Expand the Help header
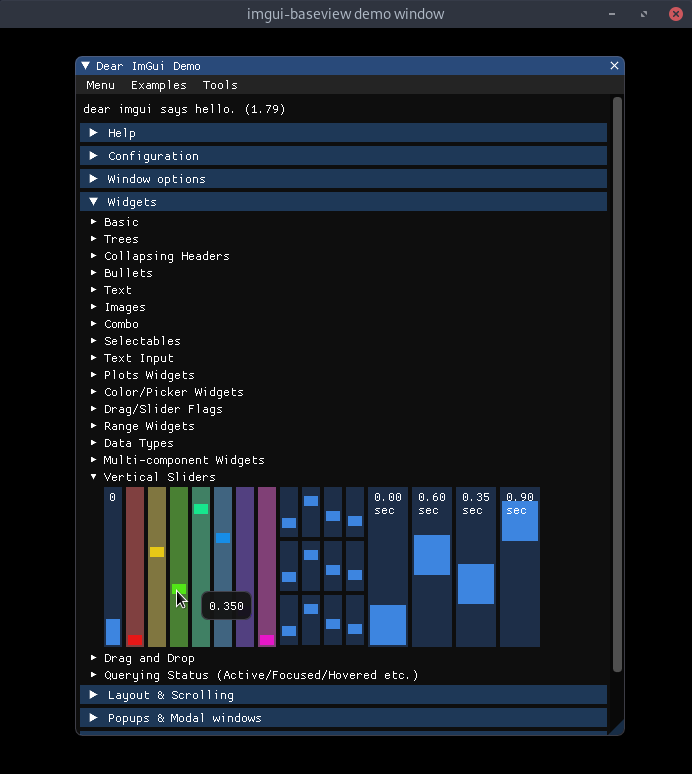 344,133
